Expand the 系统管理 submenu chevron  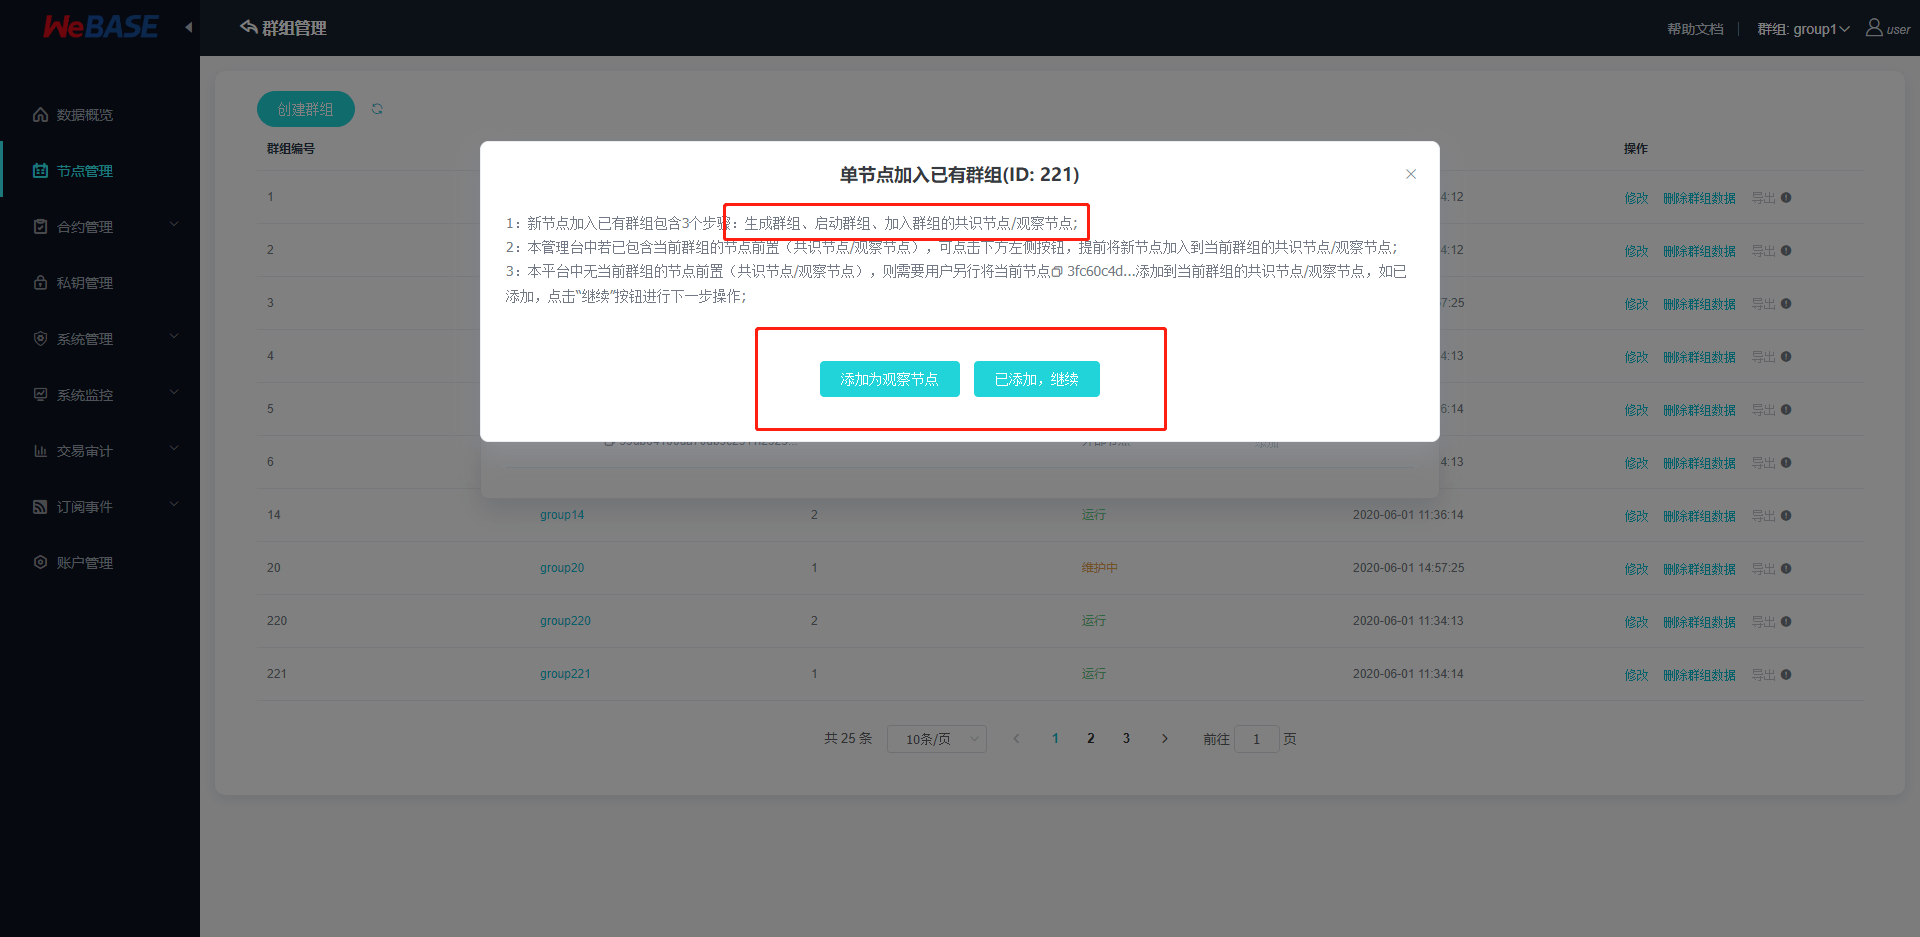tap(174, 336)
